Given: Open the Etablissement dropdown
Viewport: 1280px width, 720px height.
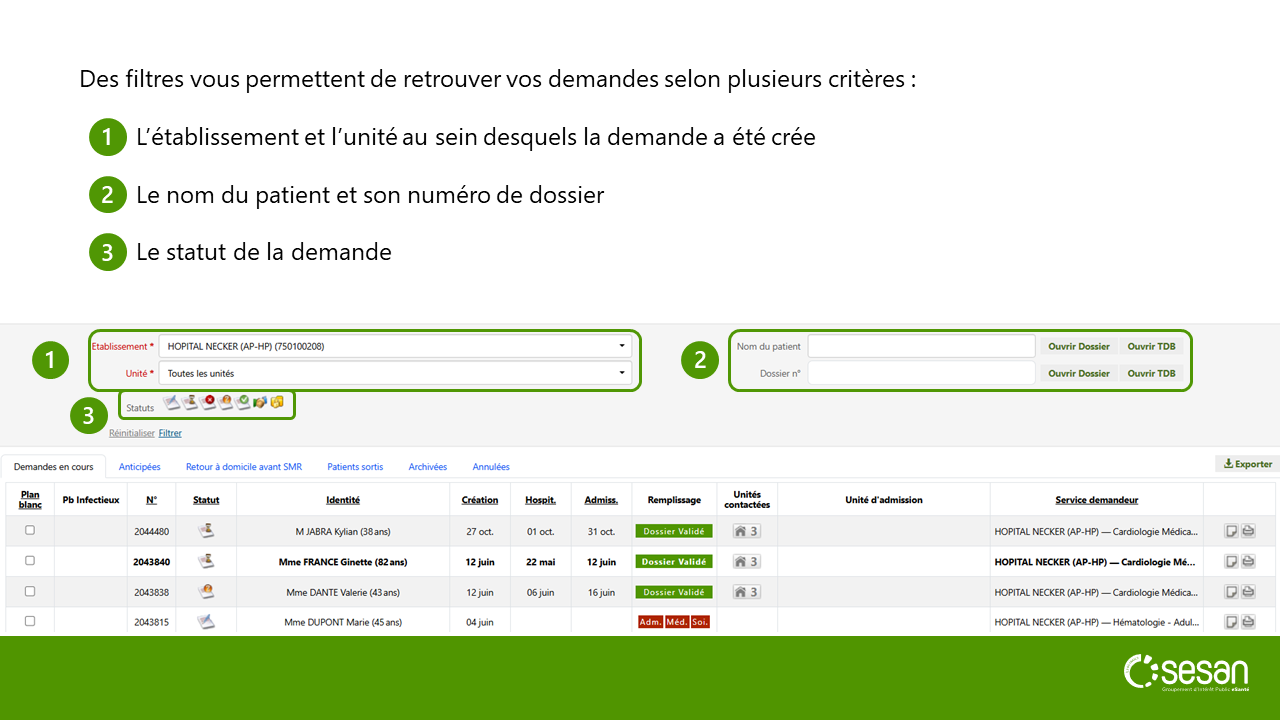Looking at the screenshot, I should coord(395,346).
